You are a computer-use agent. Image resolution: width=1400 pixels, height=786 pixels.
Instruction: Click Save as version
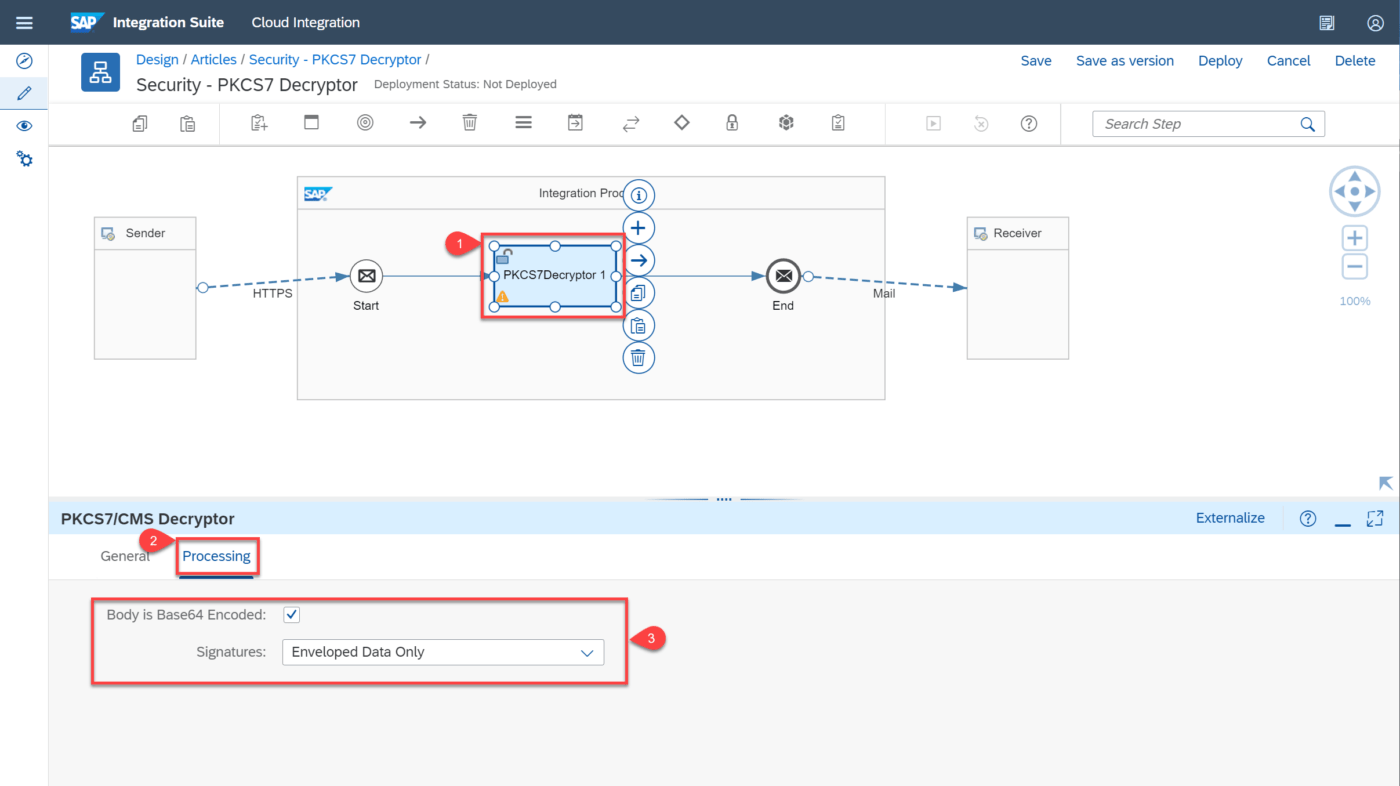click(1125, 61)
